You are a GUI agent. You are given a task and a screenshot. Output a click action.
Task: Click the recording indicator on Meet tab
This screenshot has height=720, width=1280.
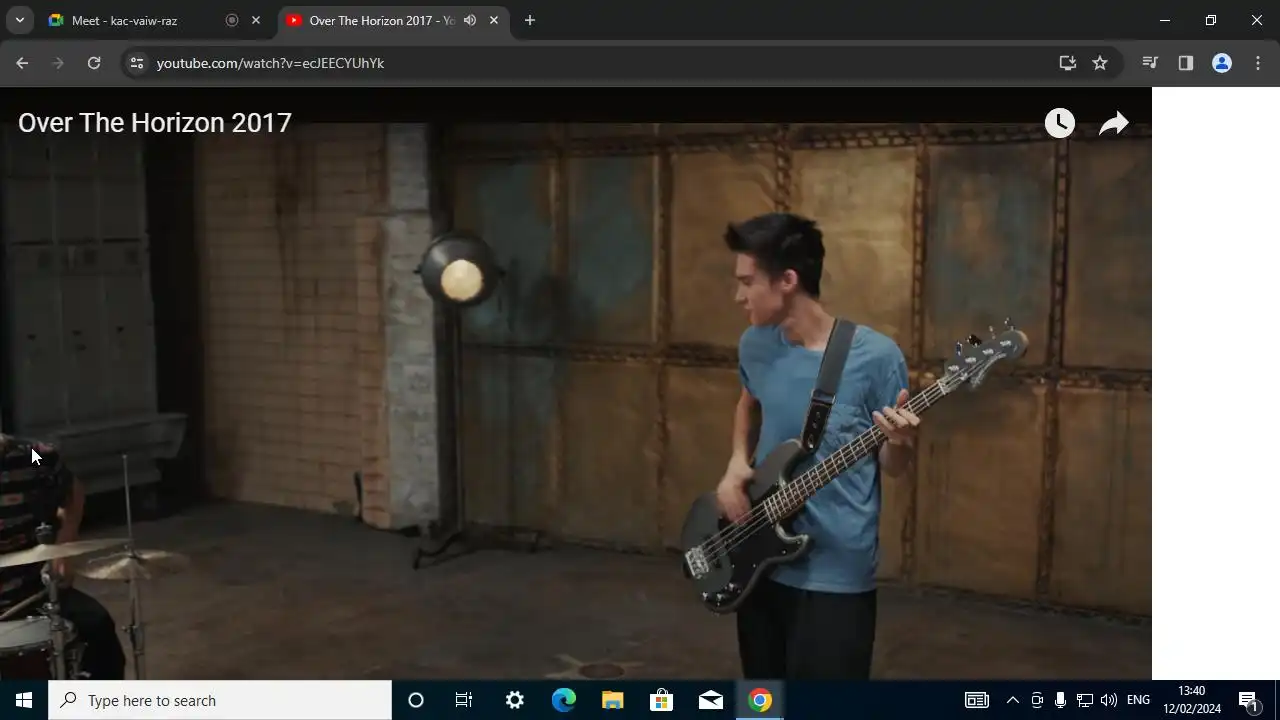pyautogui.click(x=232, y=20)
